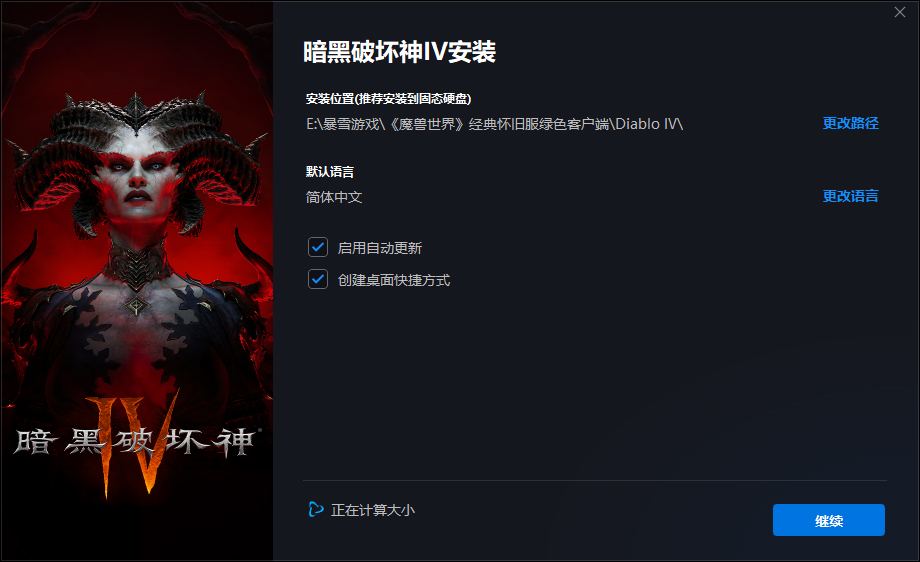
Task: Click the 默认语言 section heading
Action: tap(330, 171)
